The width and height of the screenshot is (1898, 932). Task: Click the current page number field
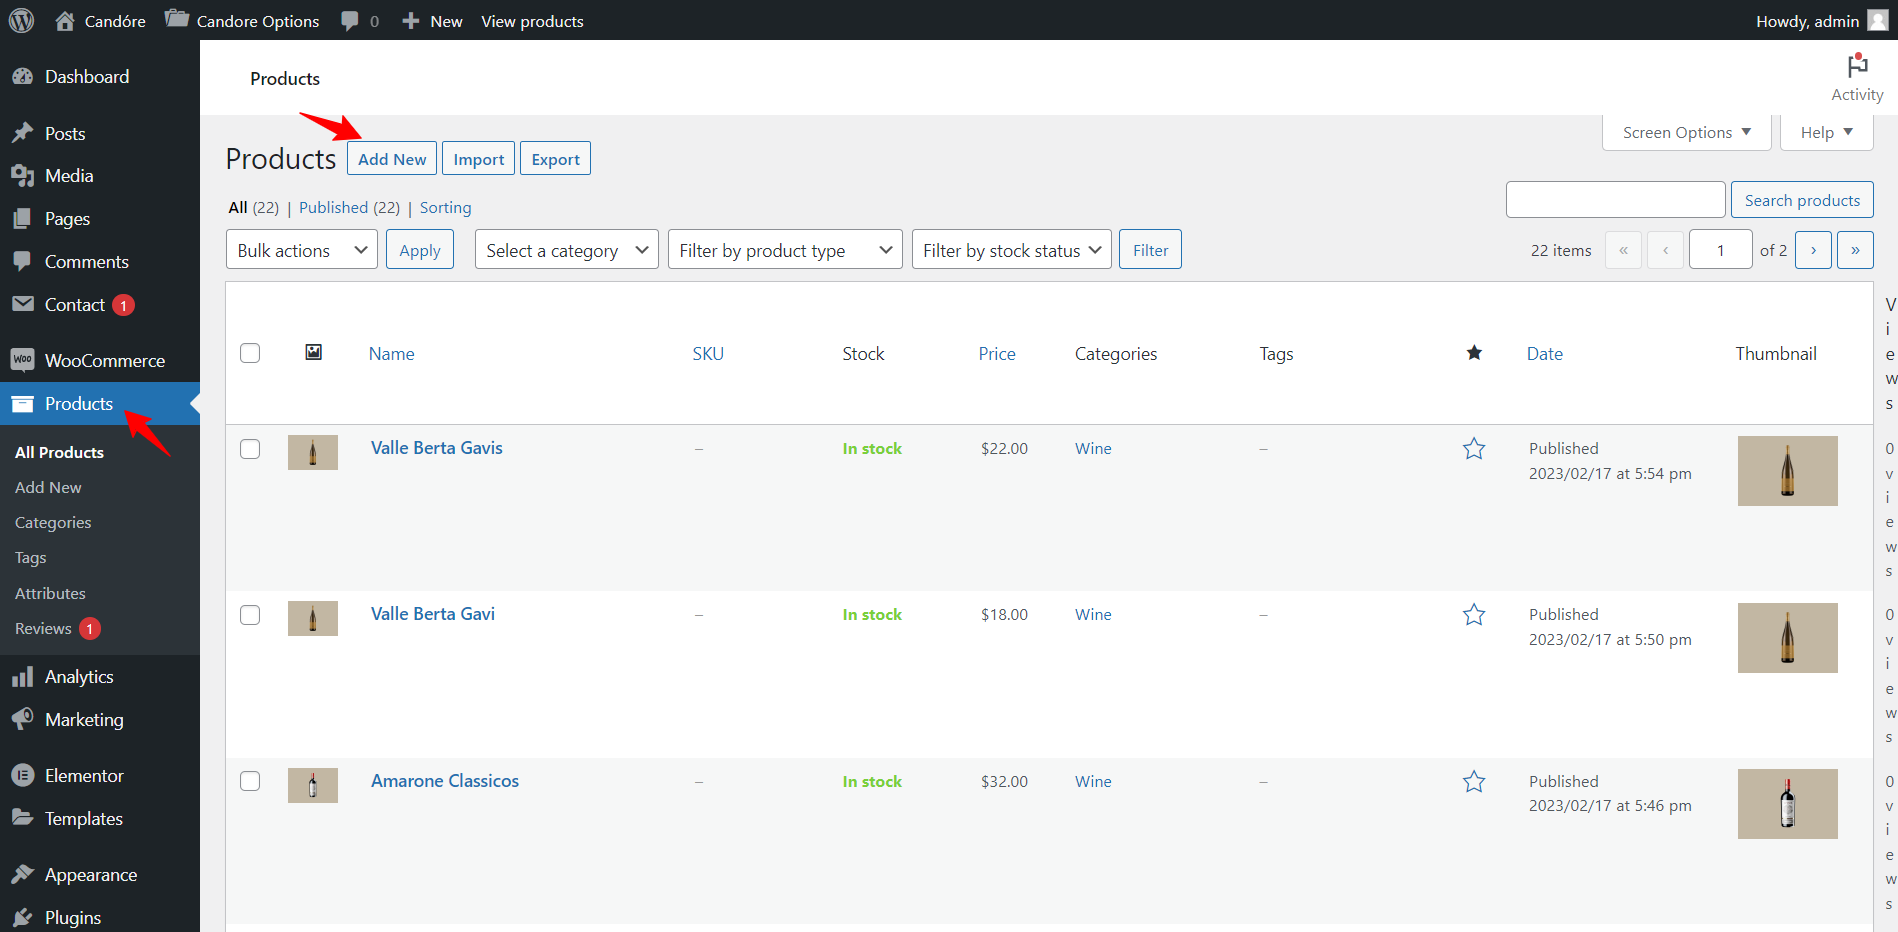click(x=1720, y=250)
